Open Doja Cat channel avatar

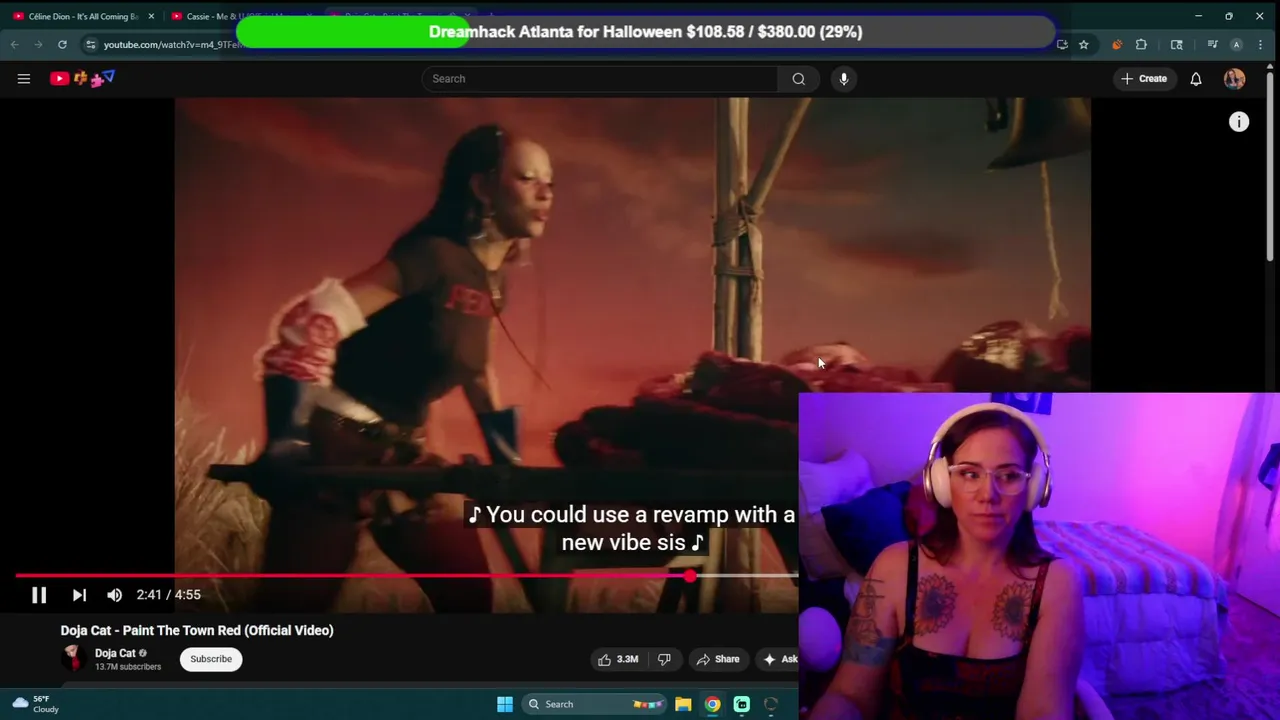[x=72, y=658]
